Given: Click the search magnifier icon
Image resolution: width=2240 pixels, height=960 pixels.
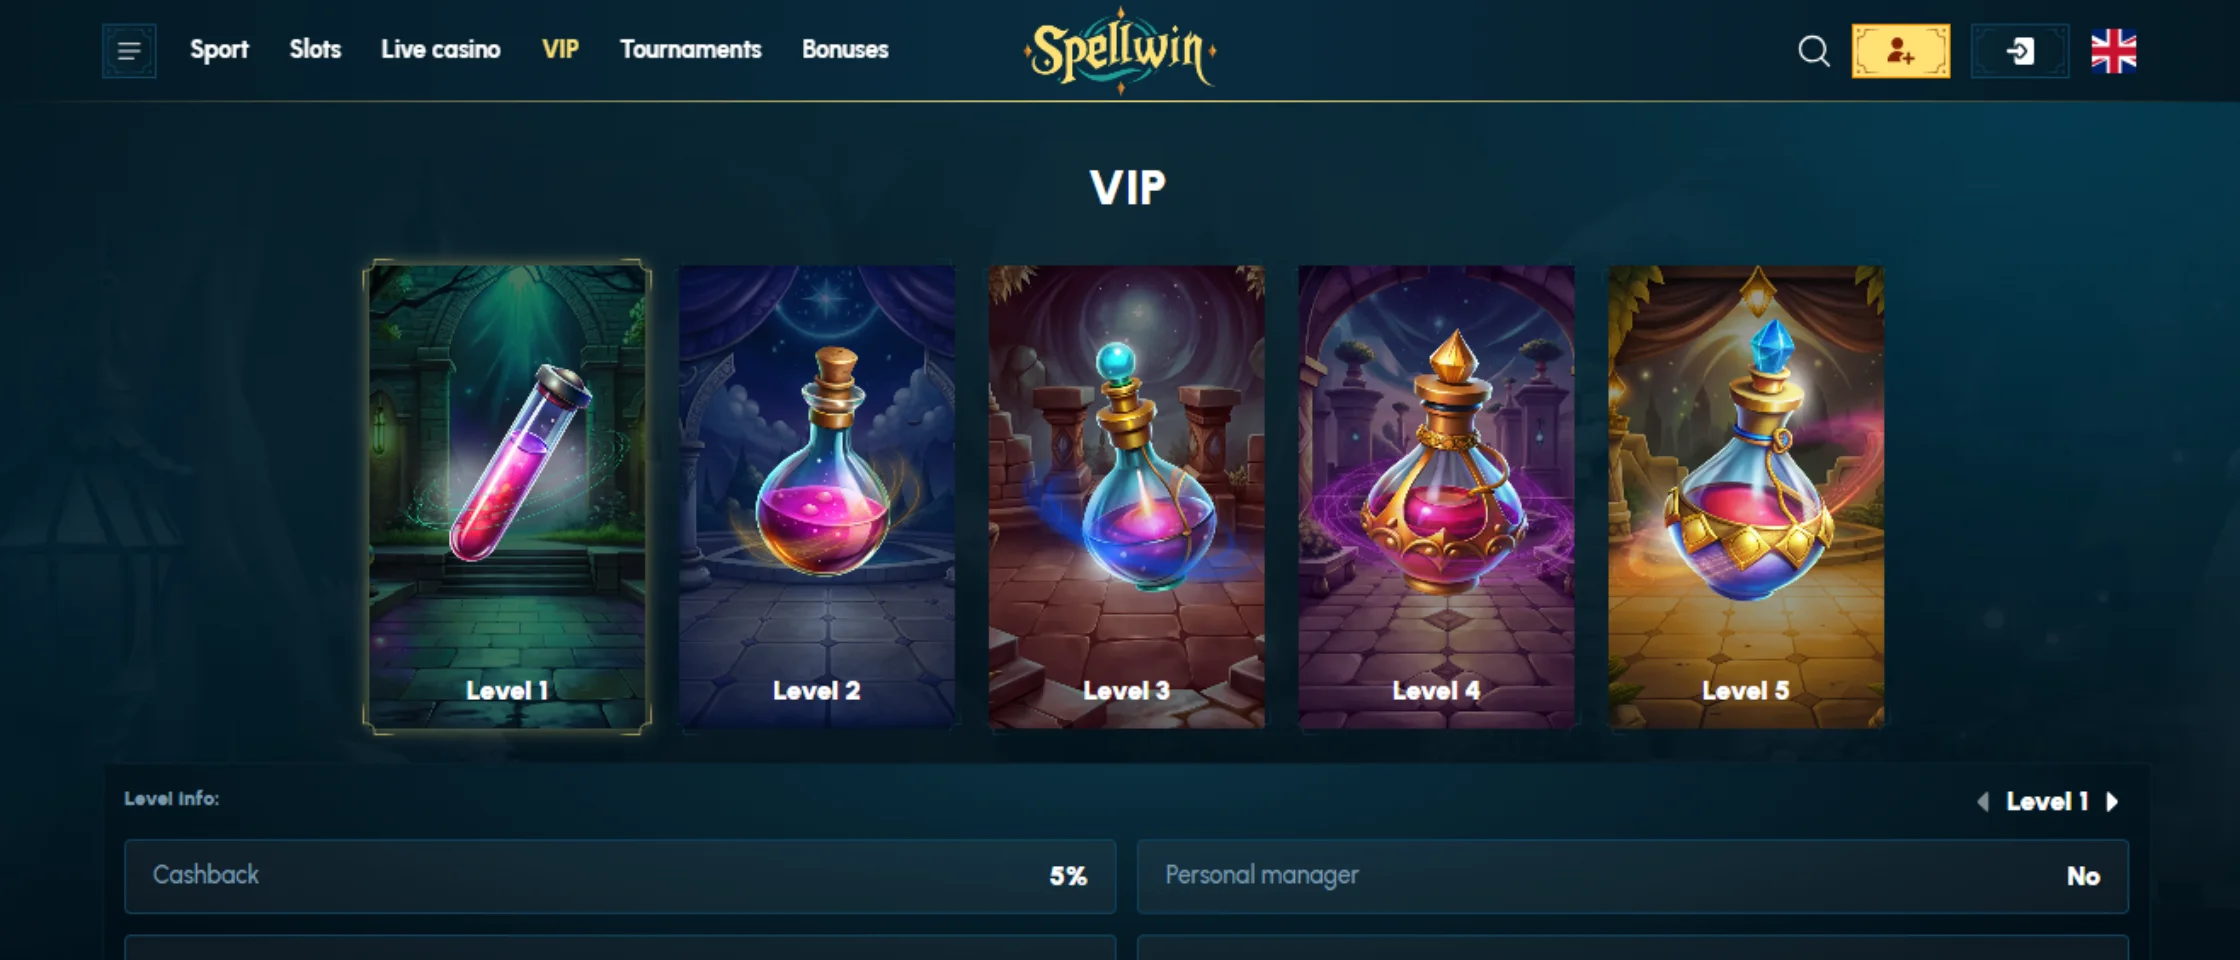Looking at the screenshot, I should tap(1813, 51).
